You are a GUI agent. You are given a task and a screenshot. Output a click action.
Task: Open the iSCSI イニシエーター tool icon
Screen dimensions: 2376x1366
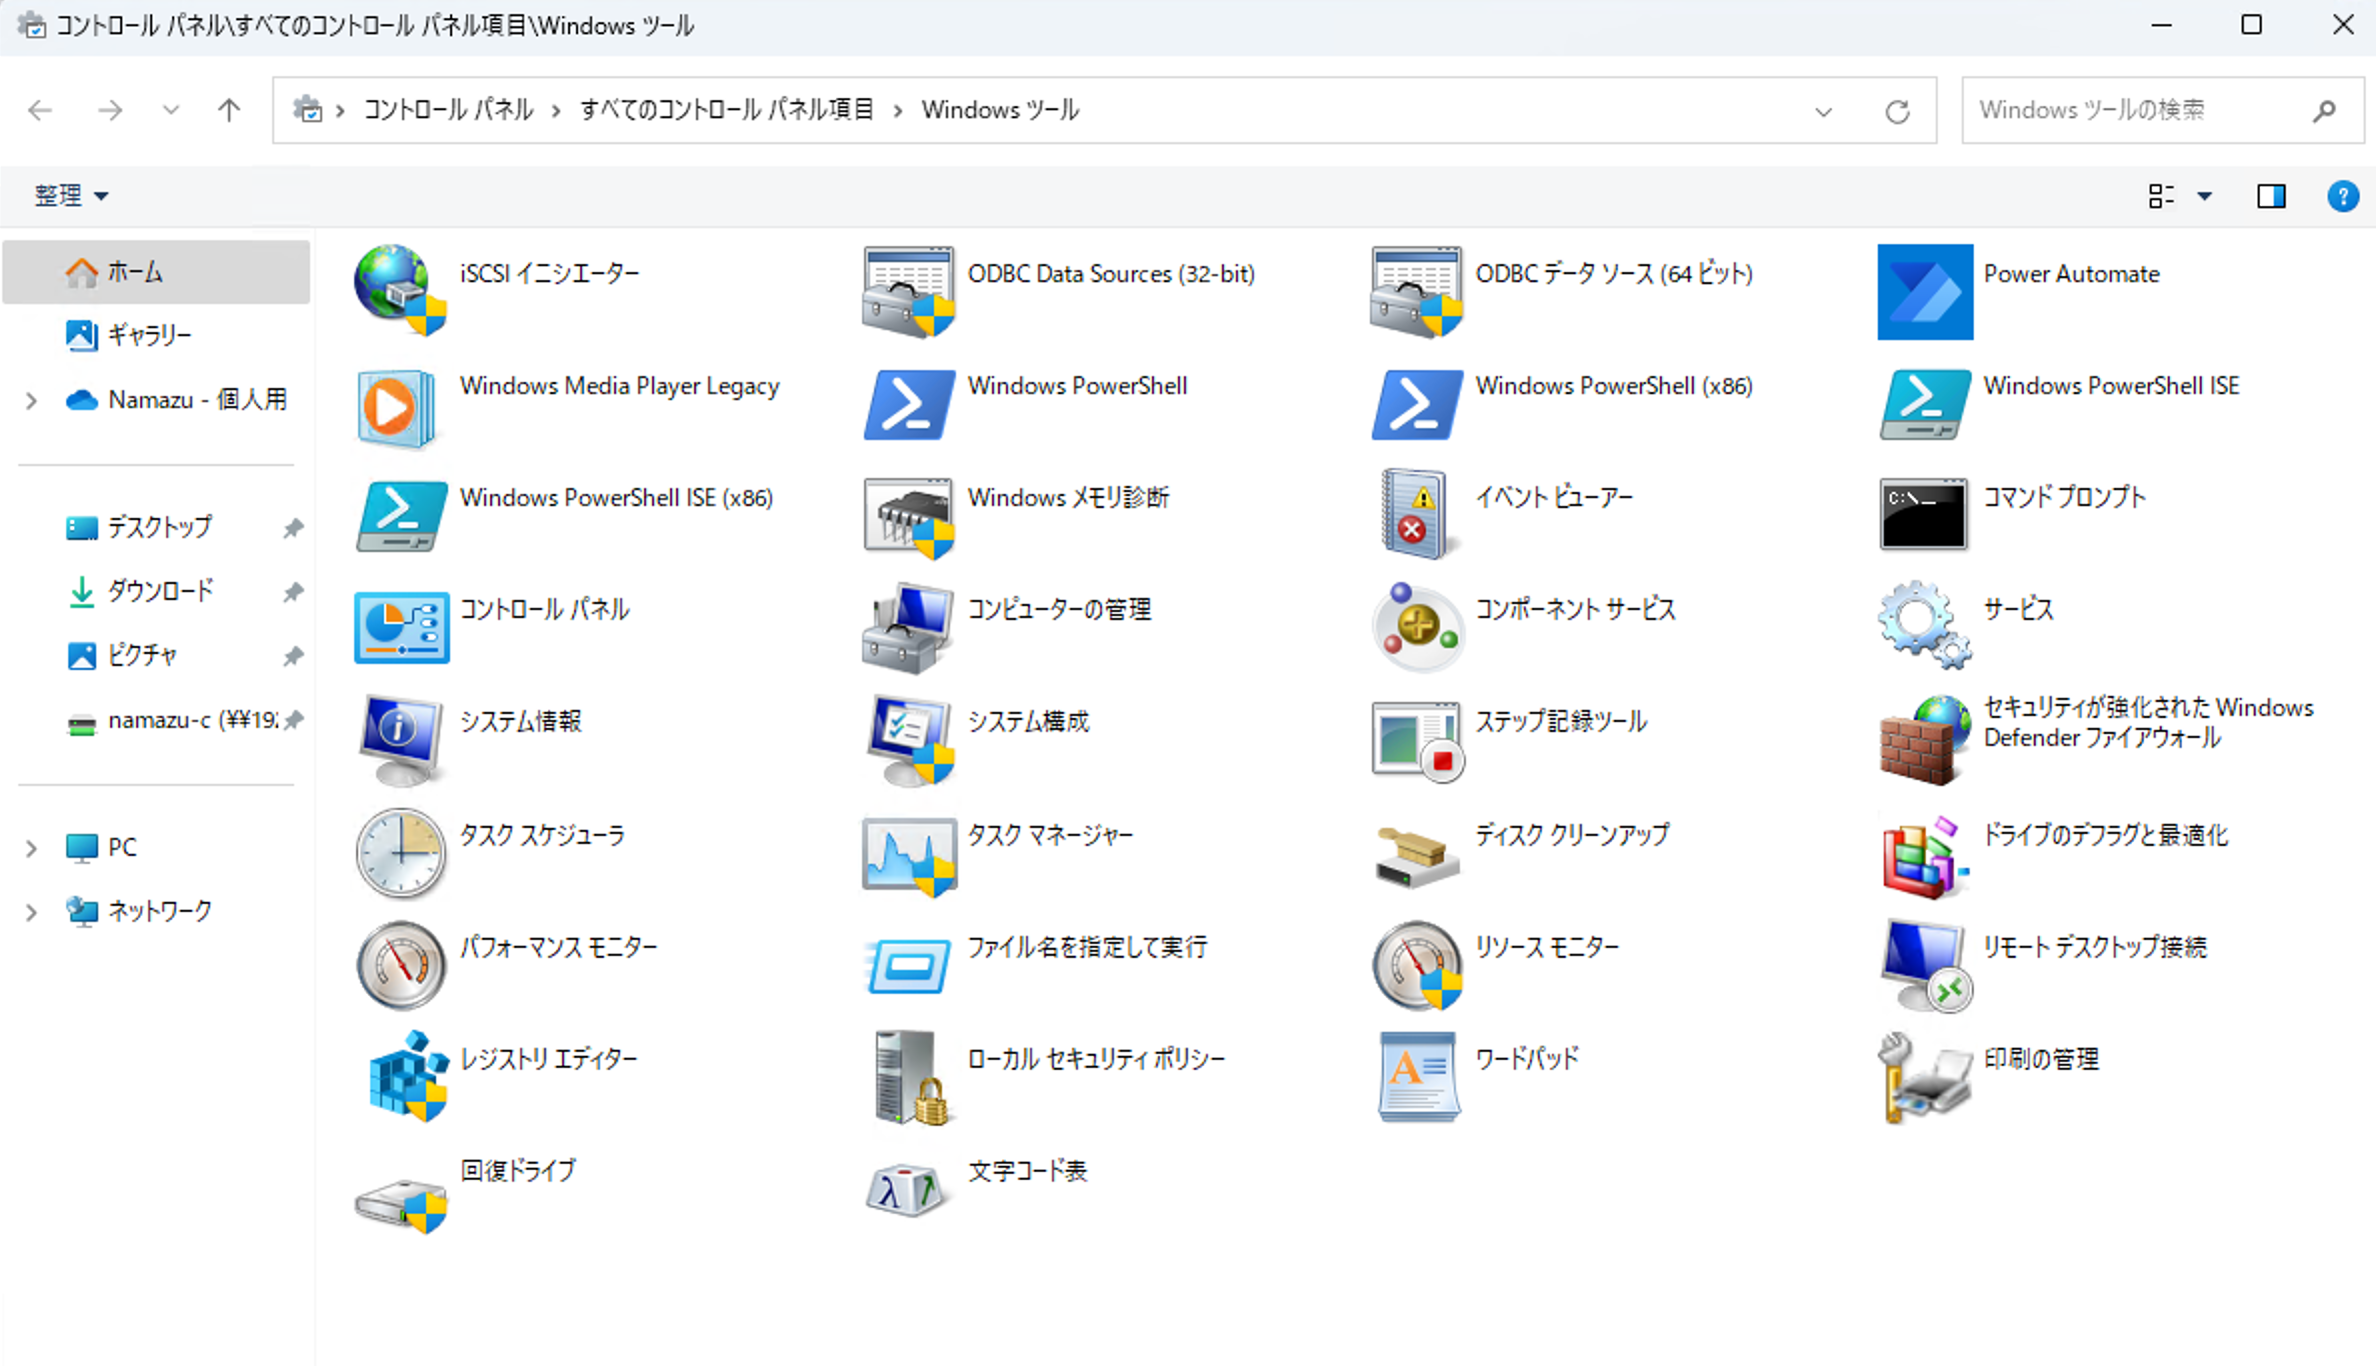(x=399, y=290)
